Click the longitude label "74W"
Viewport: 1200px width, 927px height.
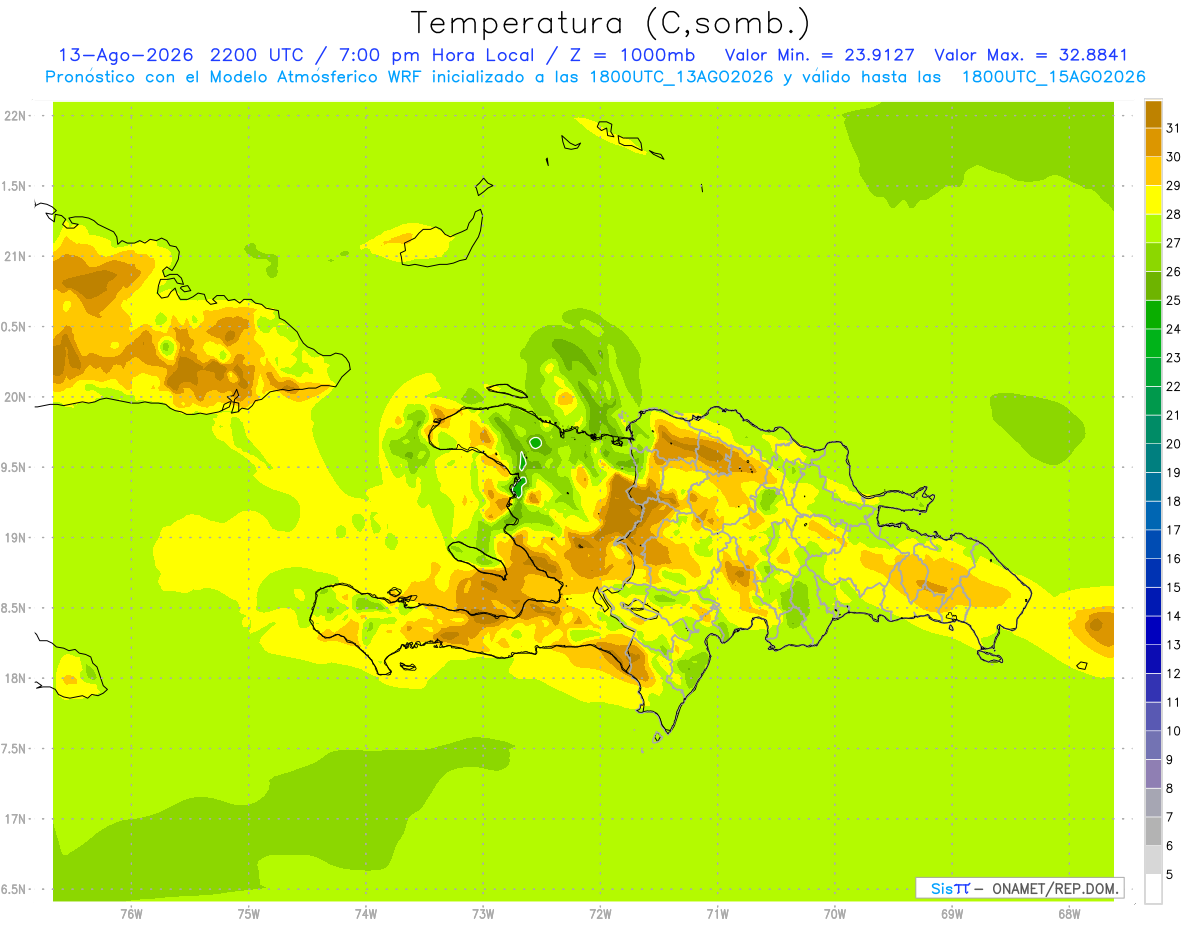[366, 914]
